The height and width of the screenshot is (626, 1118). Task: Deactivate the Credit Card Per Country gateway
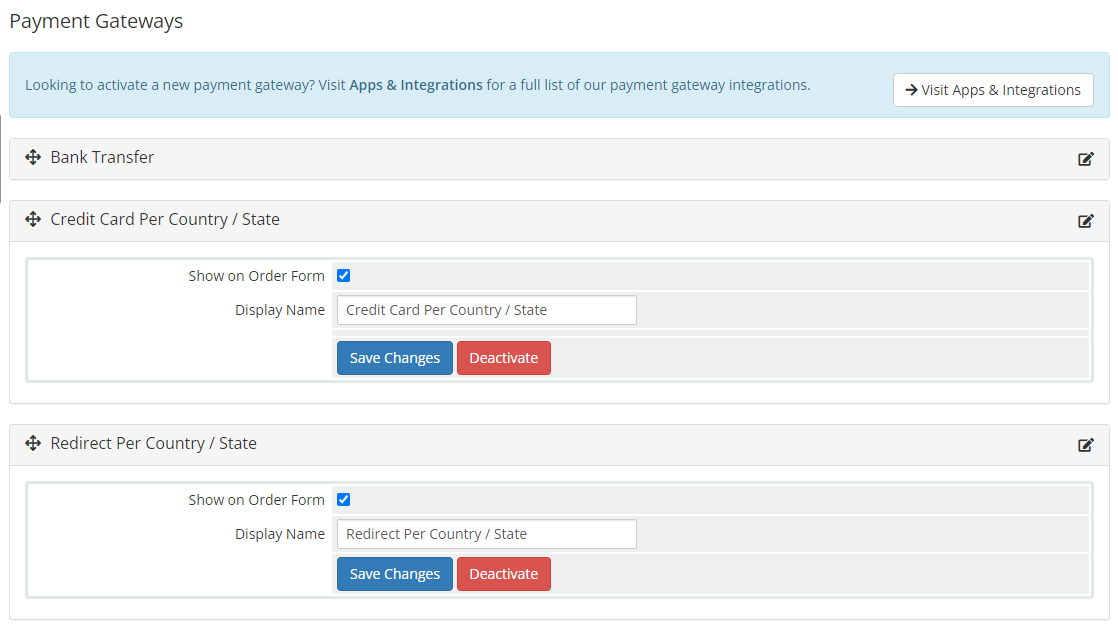503,358
